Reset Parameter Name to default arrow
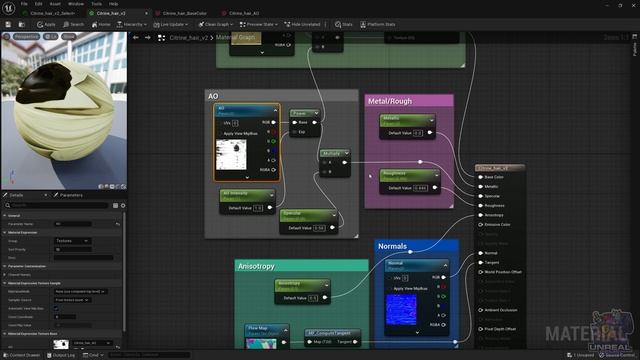The height and width of the screenshot is (360, 640). click(118, 224)
